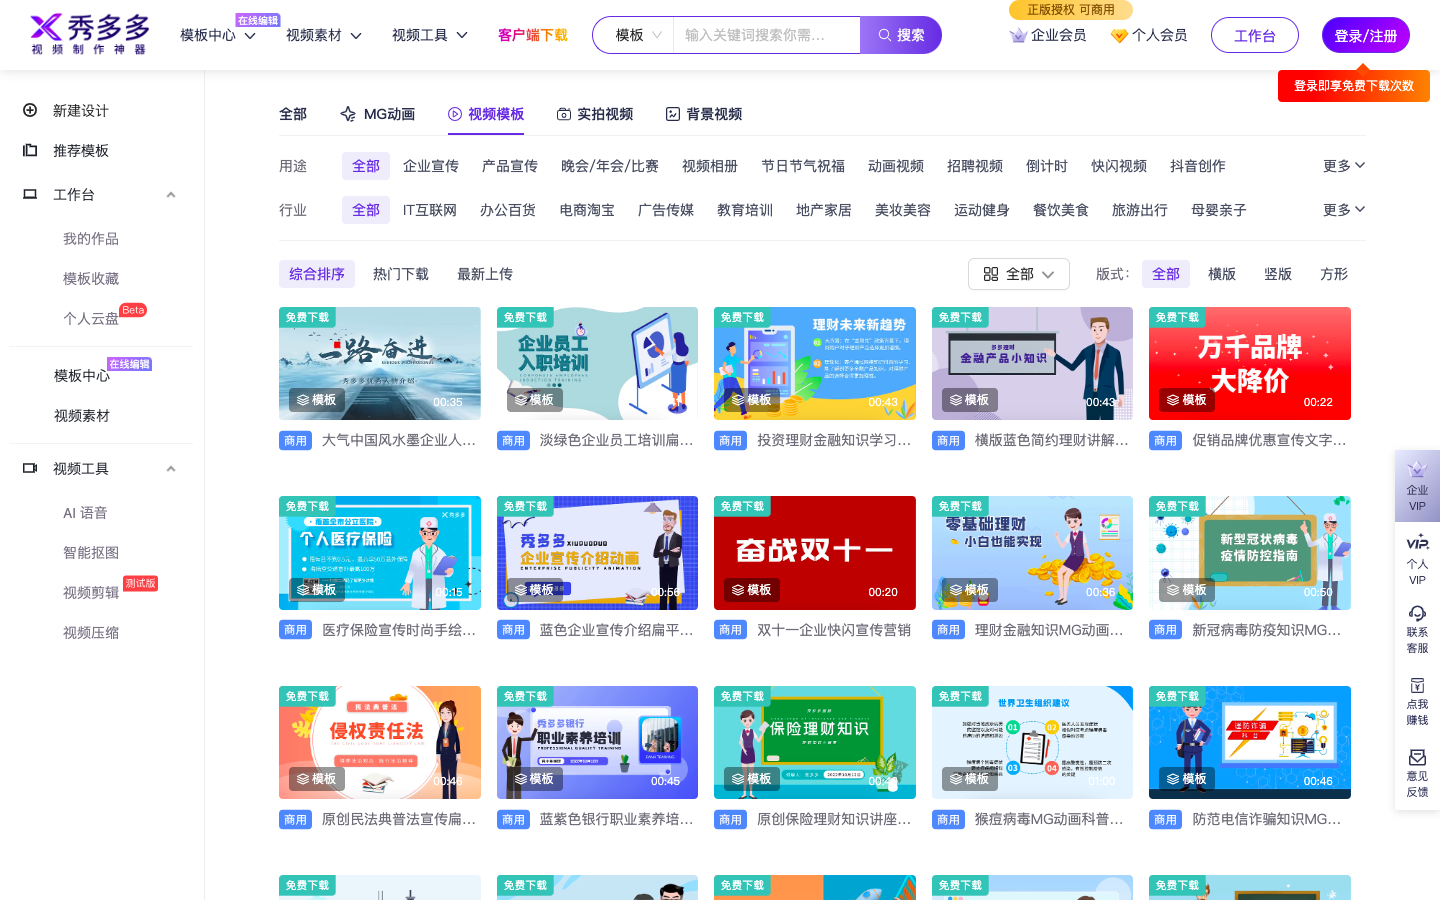
Task: Click the search magnifier 搜索 button
Action: click(x=900, y=35)
